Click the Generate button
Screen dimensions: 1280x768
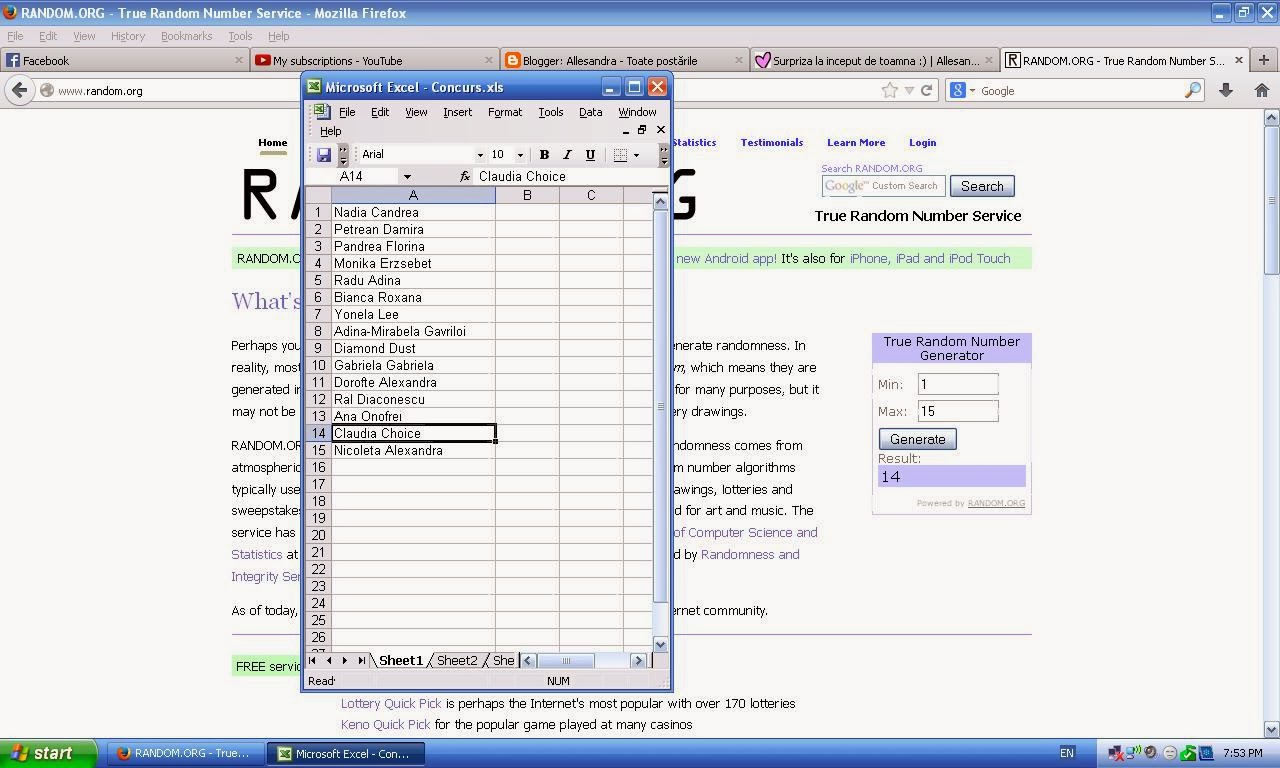pos(917,439)
